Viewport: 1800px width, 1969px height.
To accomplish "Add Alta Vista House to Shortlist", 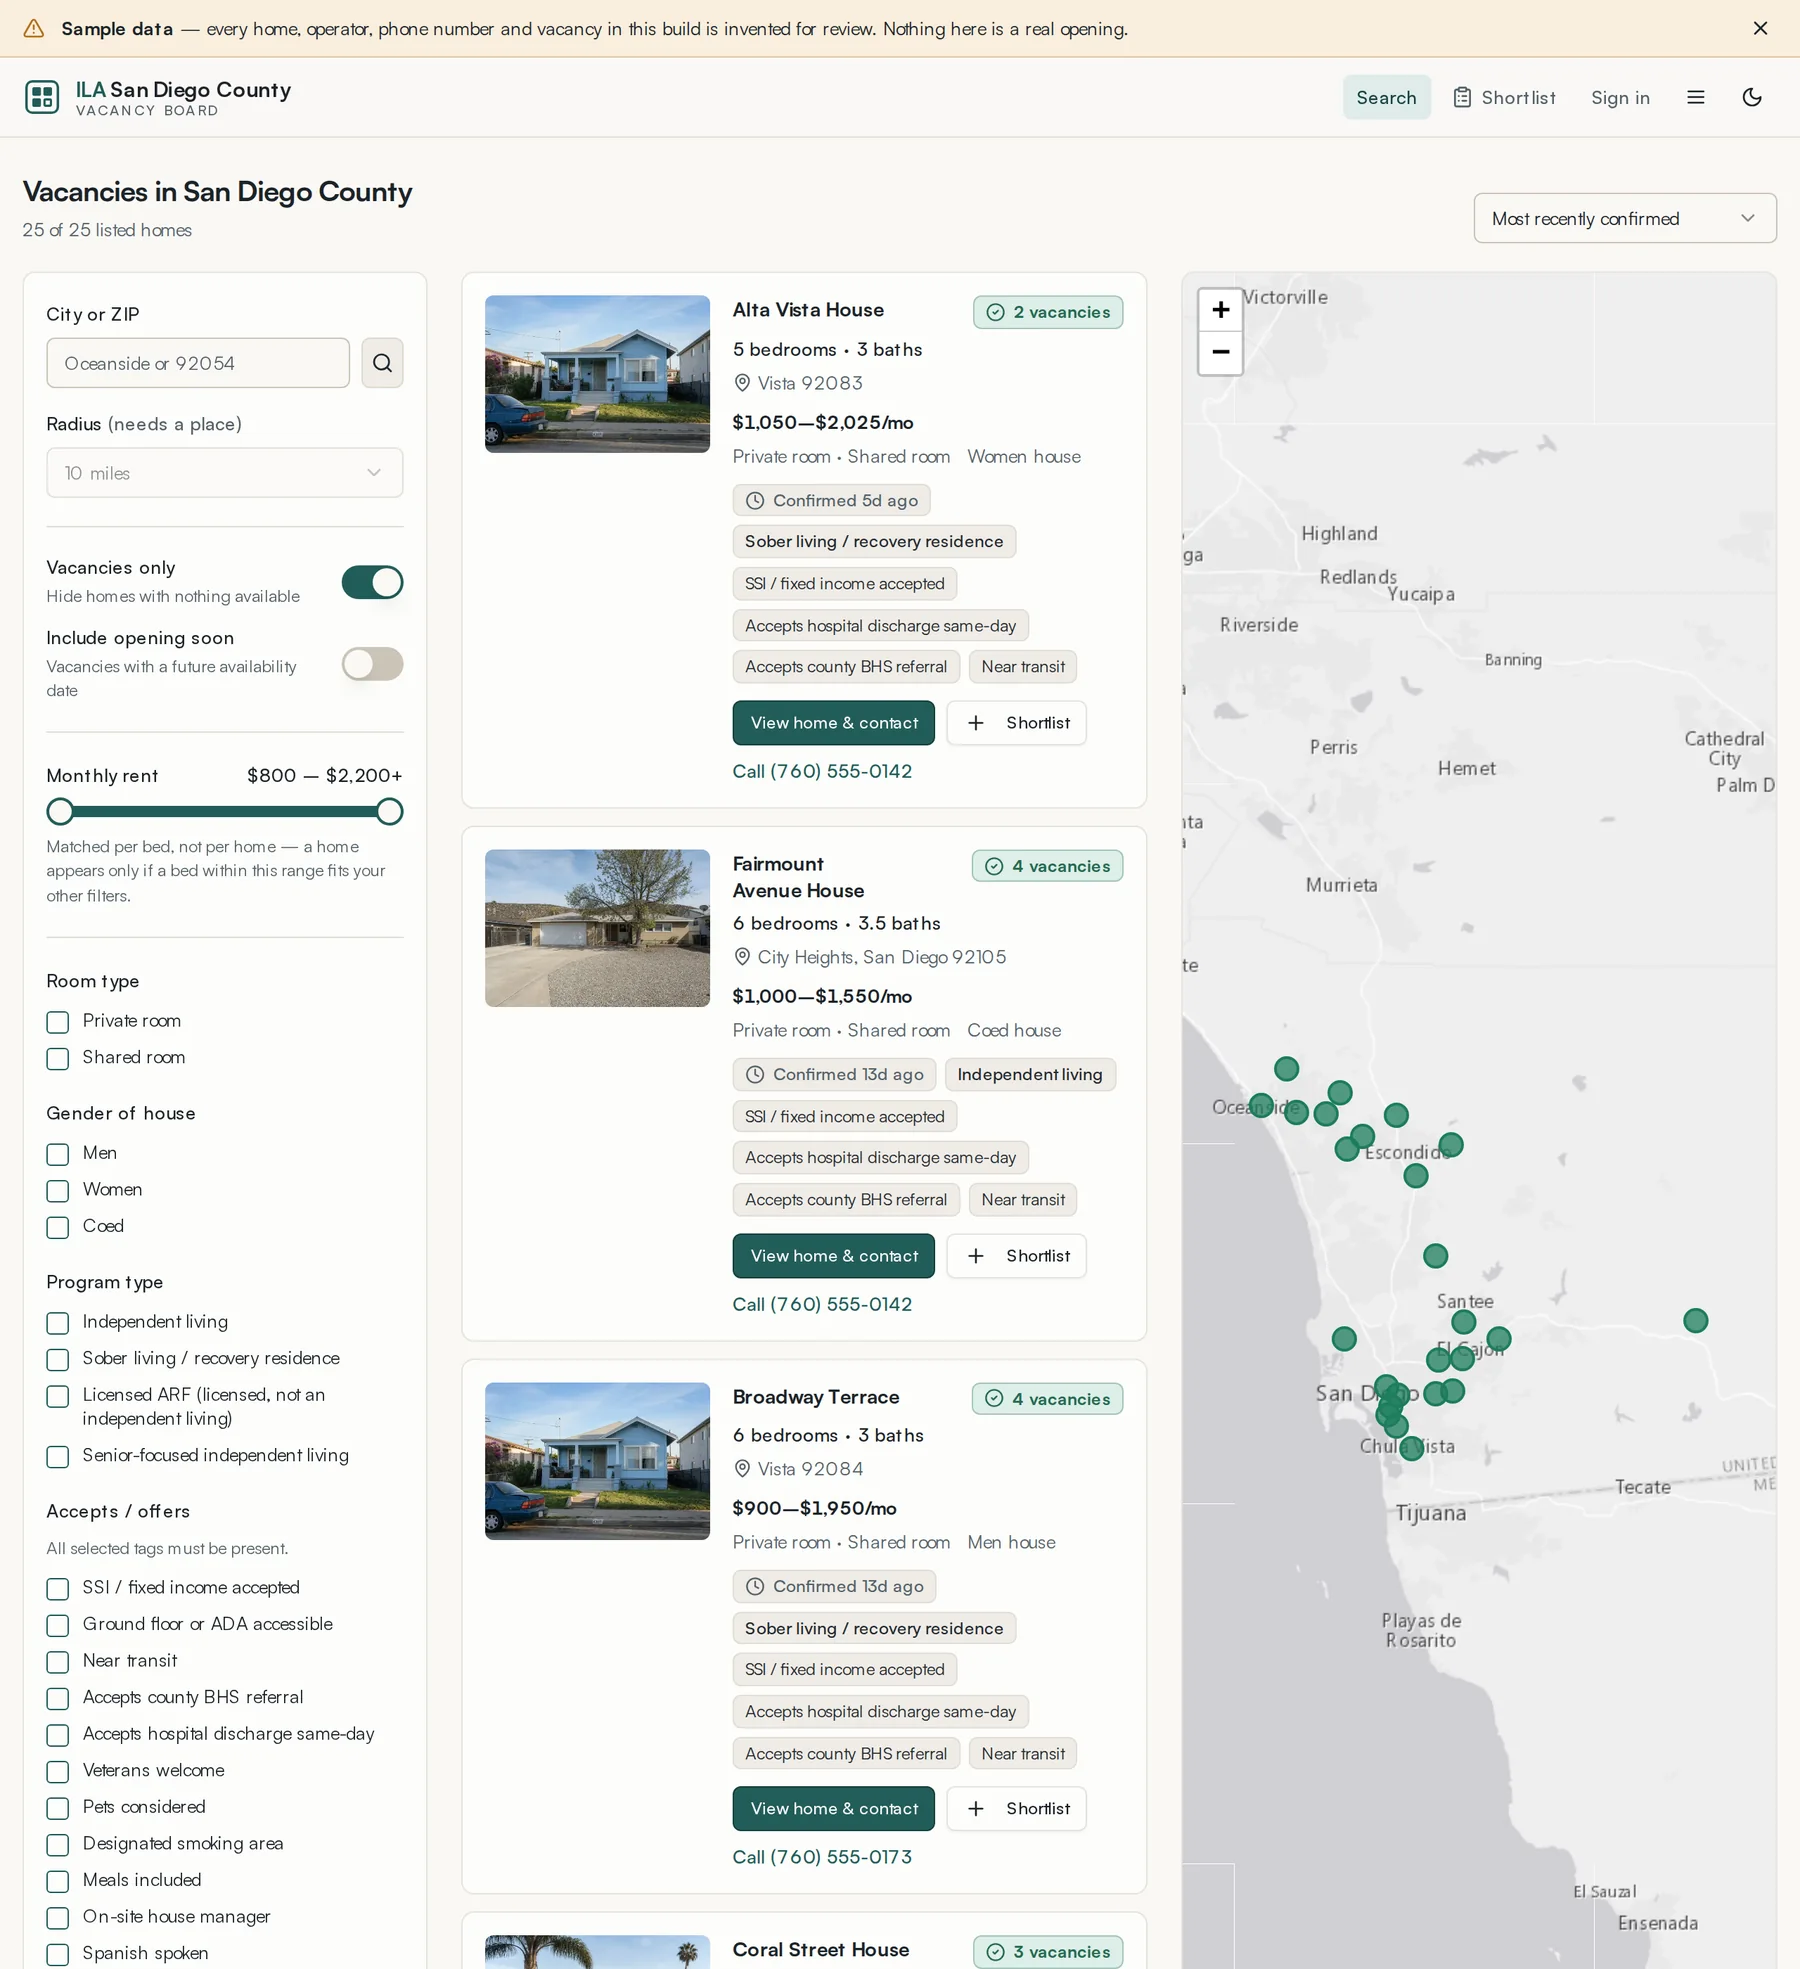I will tap(1016, 723).
